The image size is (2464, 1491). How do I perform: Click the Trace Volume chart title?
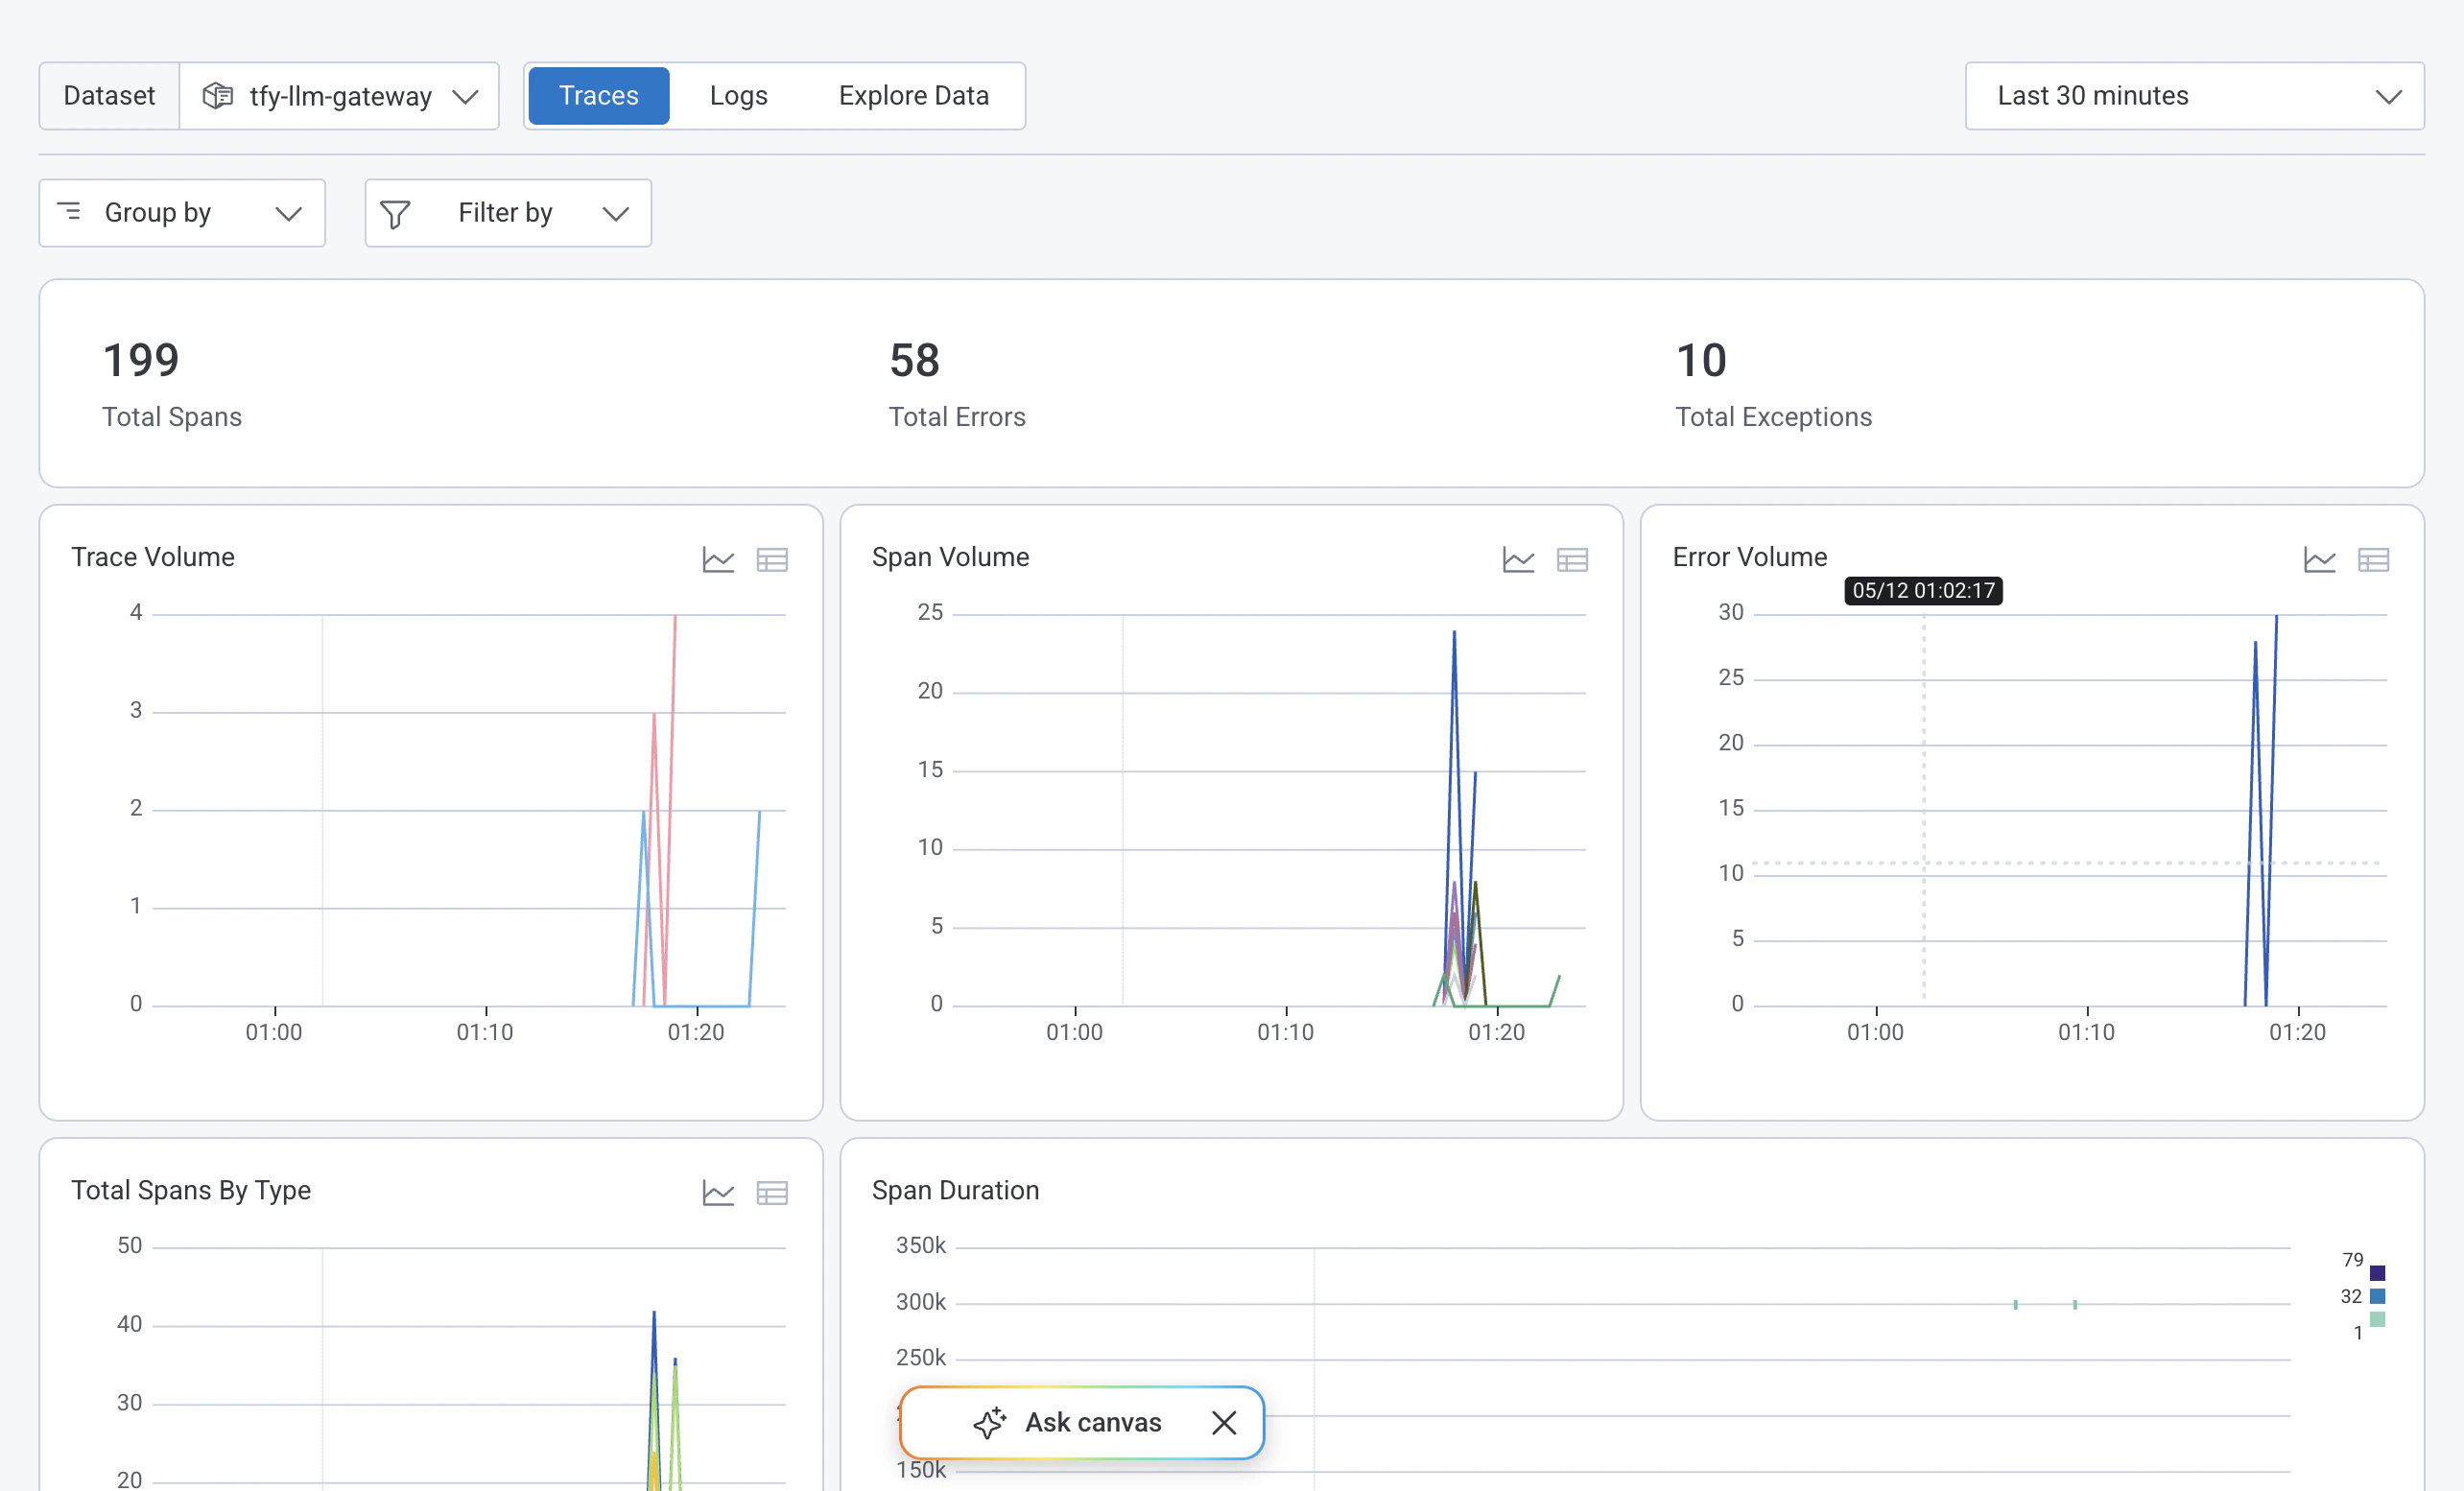point(153,557)
